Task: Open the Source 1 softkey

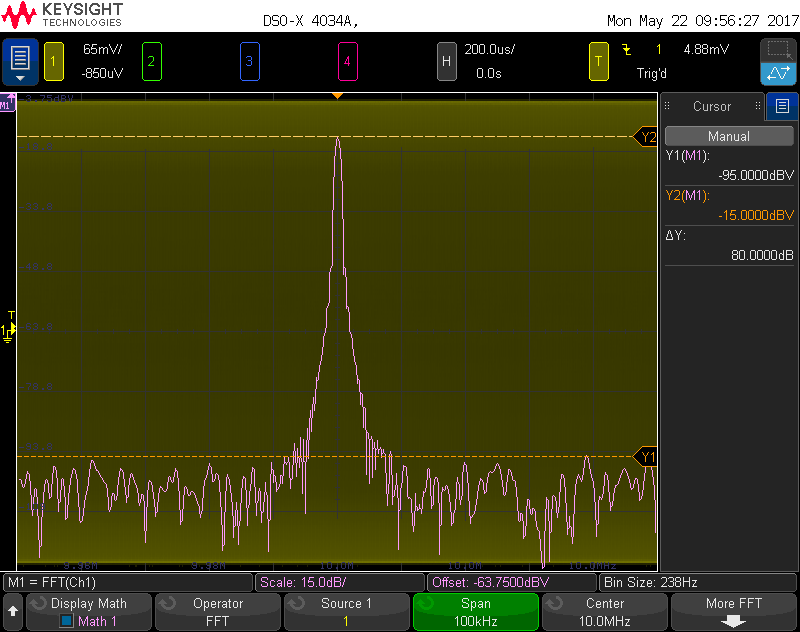Action: coord(347,612)
